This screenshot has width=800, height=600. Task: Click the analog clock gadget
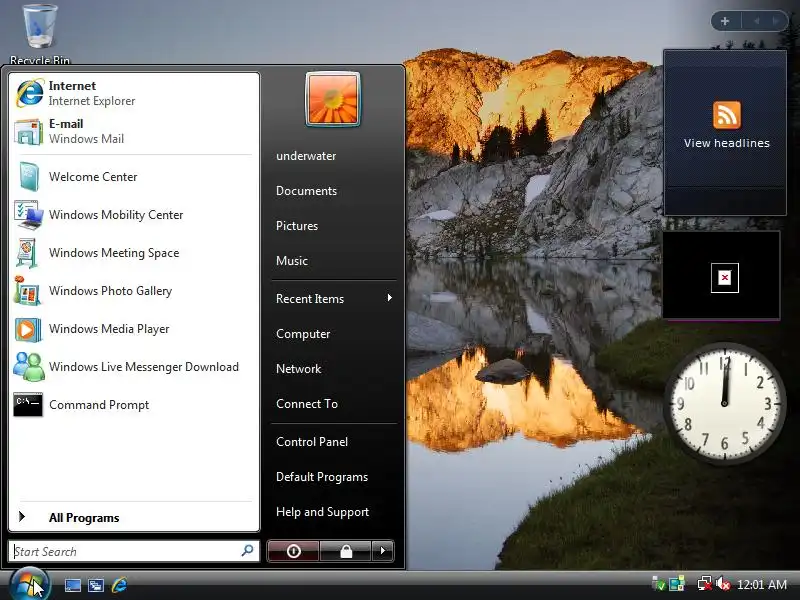tap(724, 404)
